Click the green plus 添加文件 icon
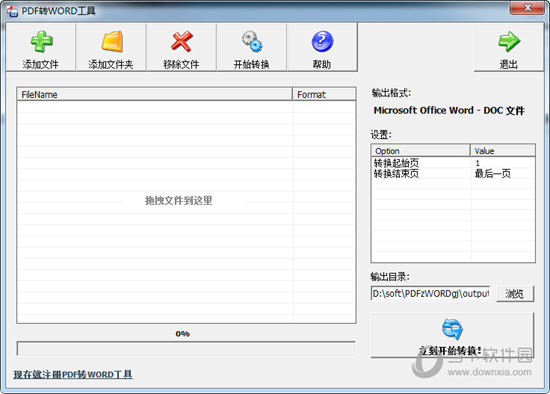550x394 pixels. pyautogui.click(x=41, y=42)
